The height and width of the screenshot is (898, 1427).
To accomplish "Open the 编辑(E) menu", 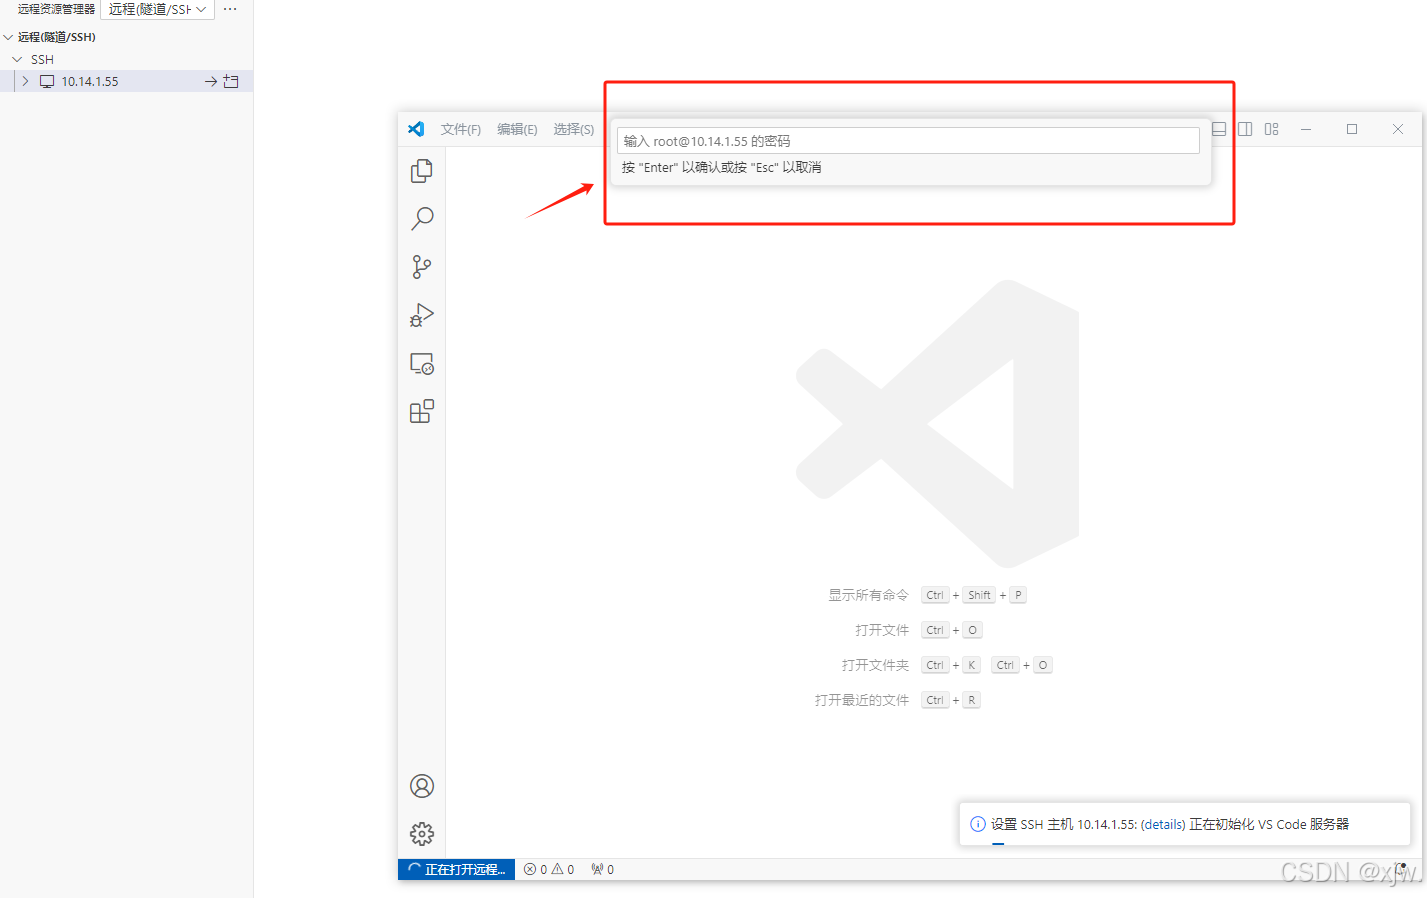I will point(517,129).
